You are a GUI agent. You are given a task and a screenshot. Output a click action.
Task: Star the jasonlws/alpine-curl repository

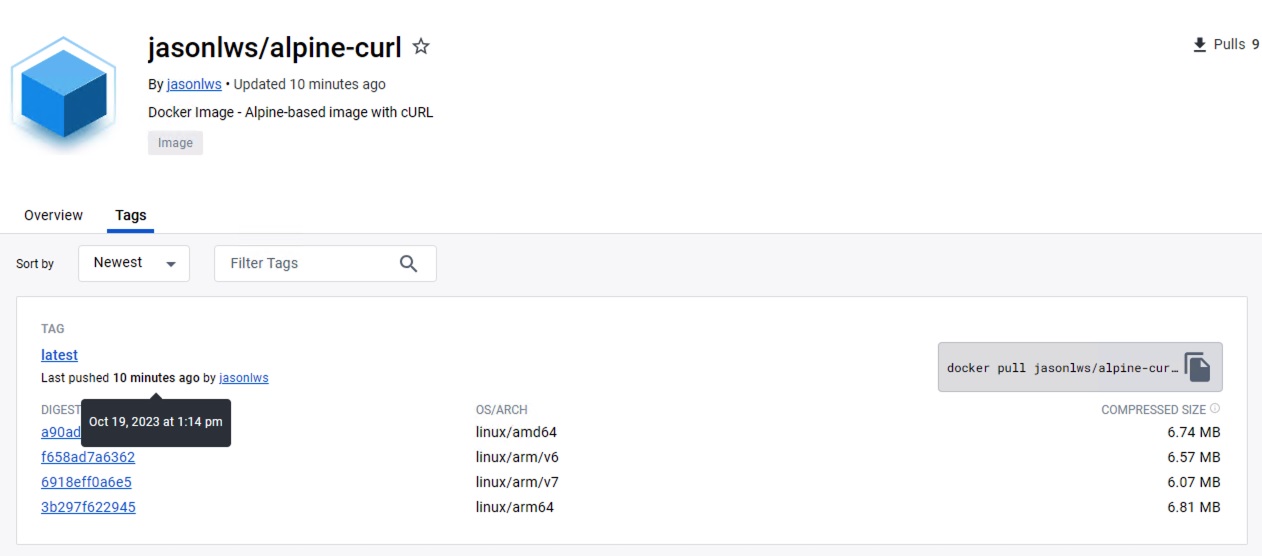click(421, 47)
